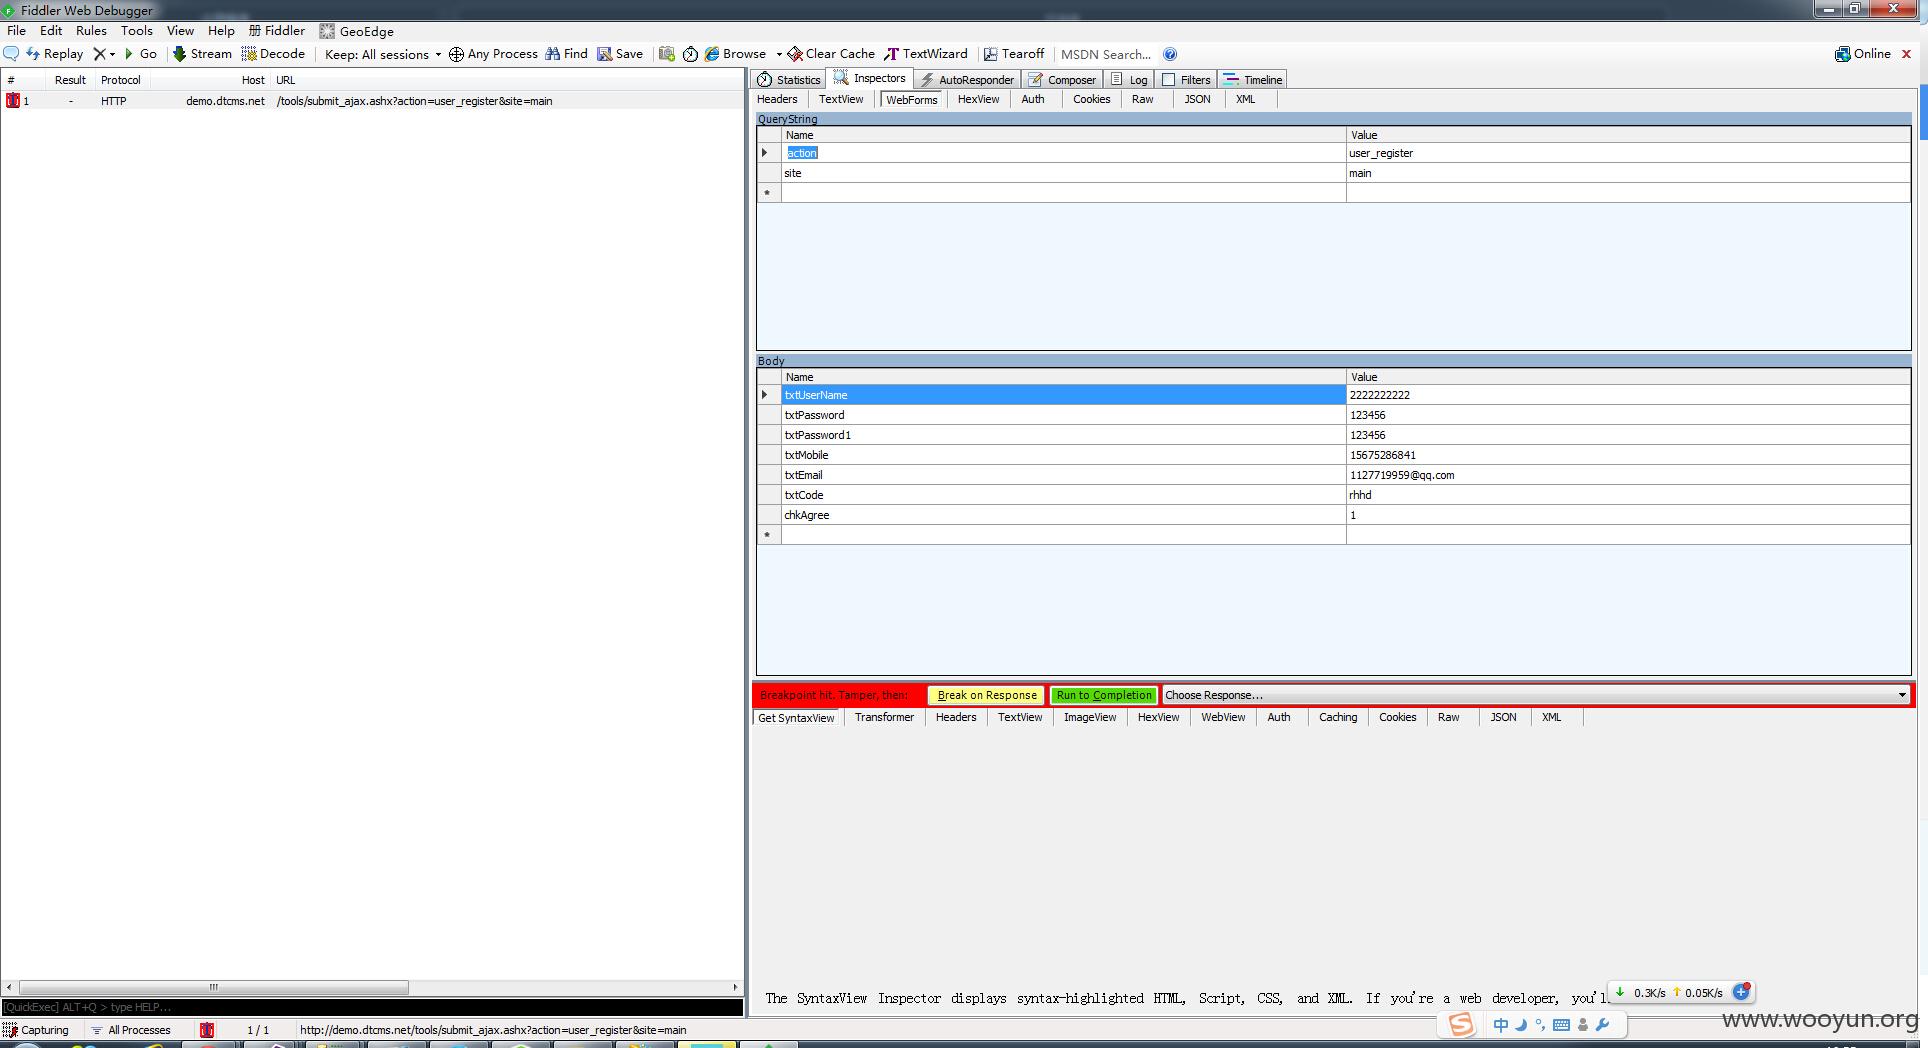Click into the QuickExec command box
The height and width of the screenshot is (1048, 1928).
coord(372,1007)
